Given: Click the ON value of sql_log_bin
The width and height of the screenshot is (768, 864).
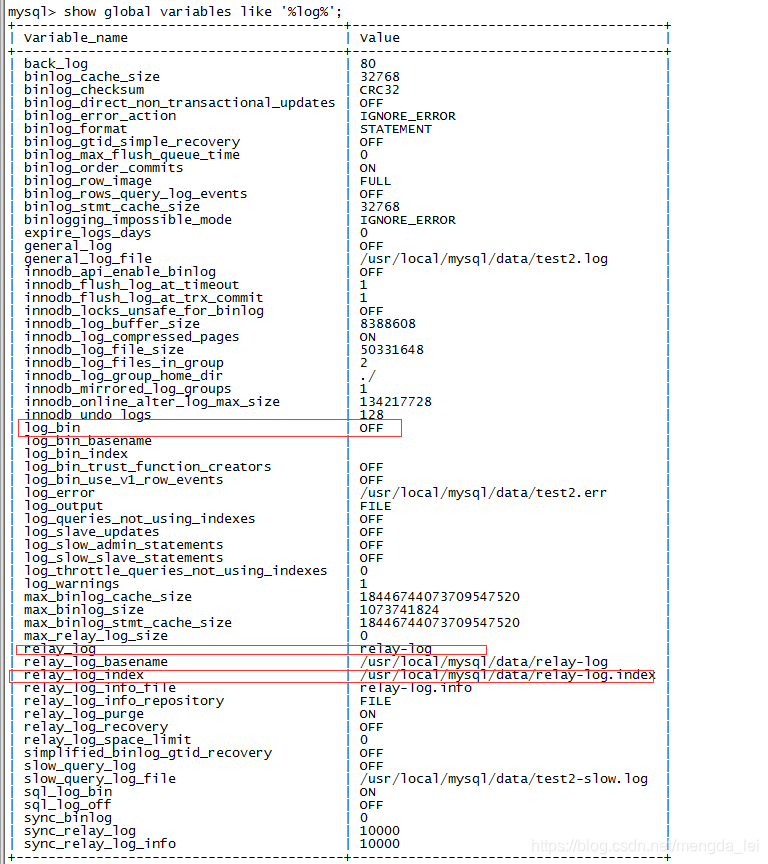Looking at the screenshot, I should tap(367, 792).
